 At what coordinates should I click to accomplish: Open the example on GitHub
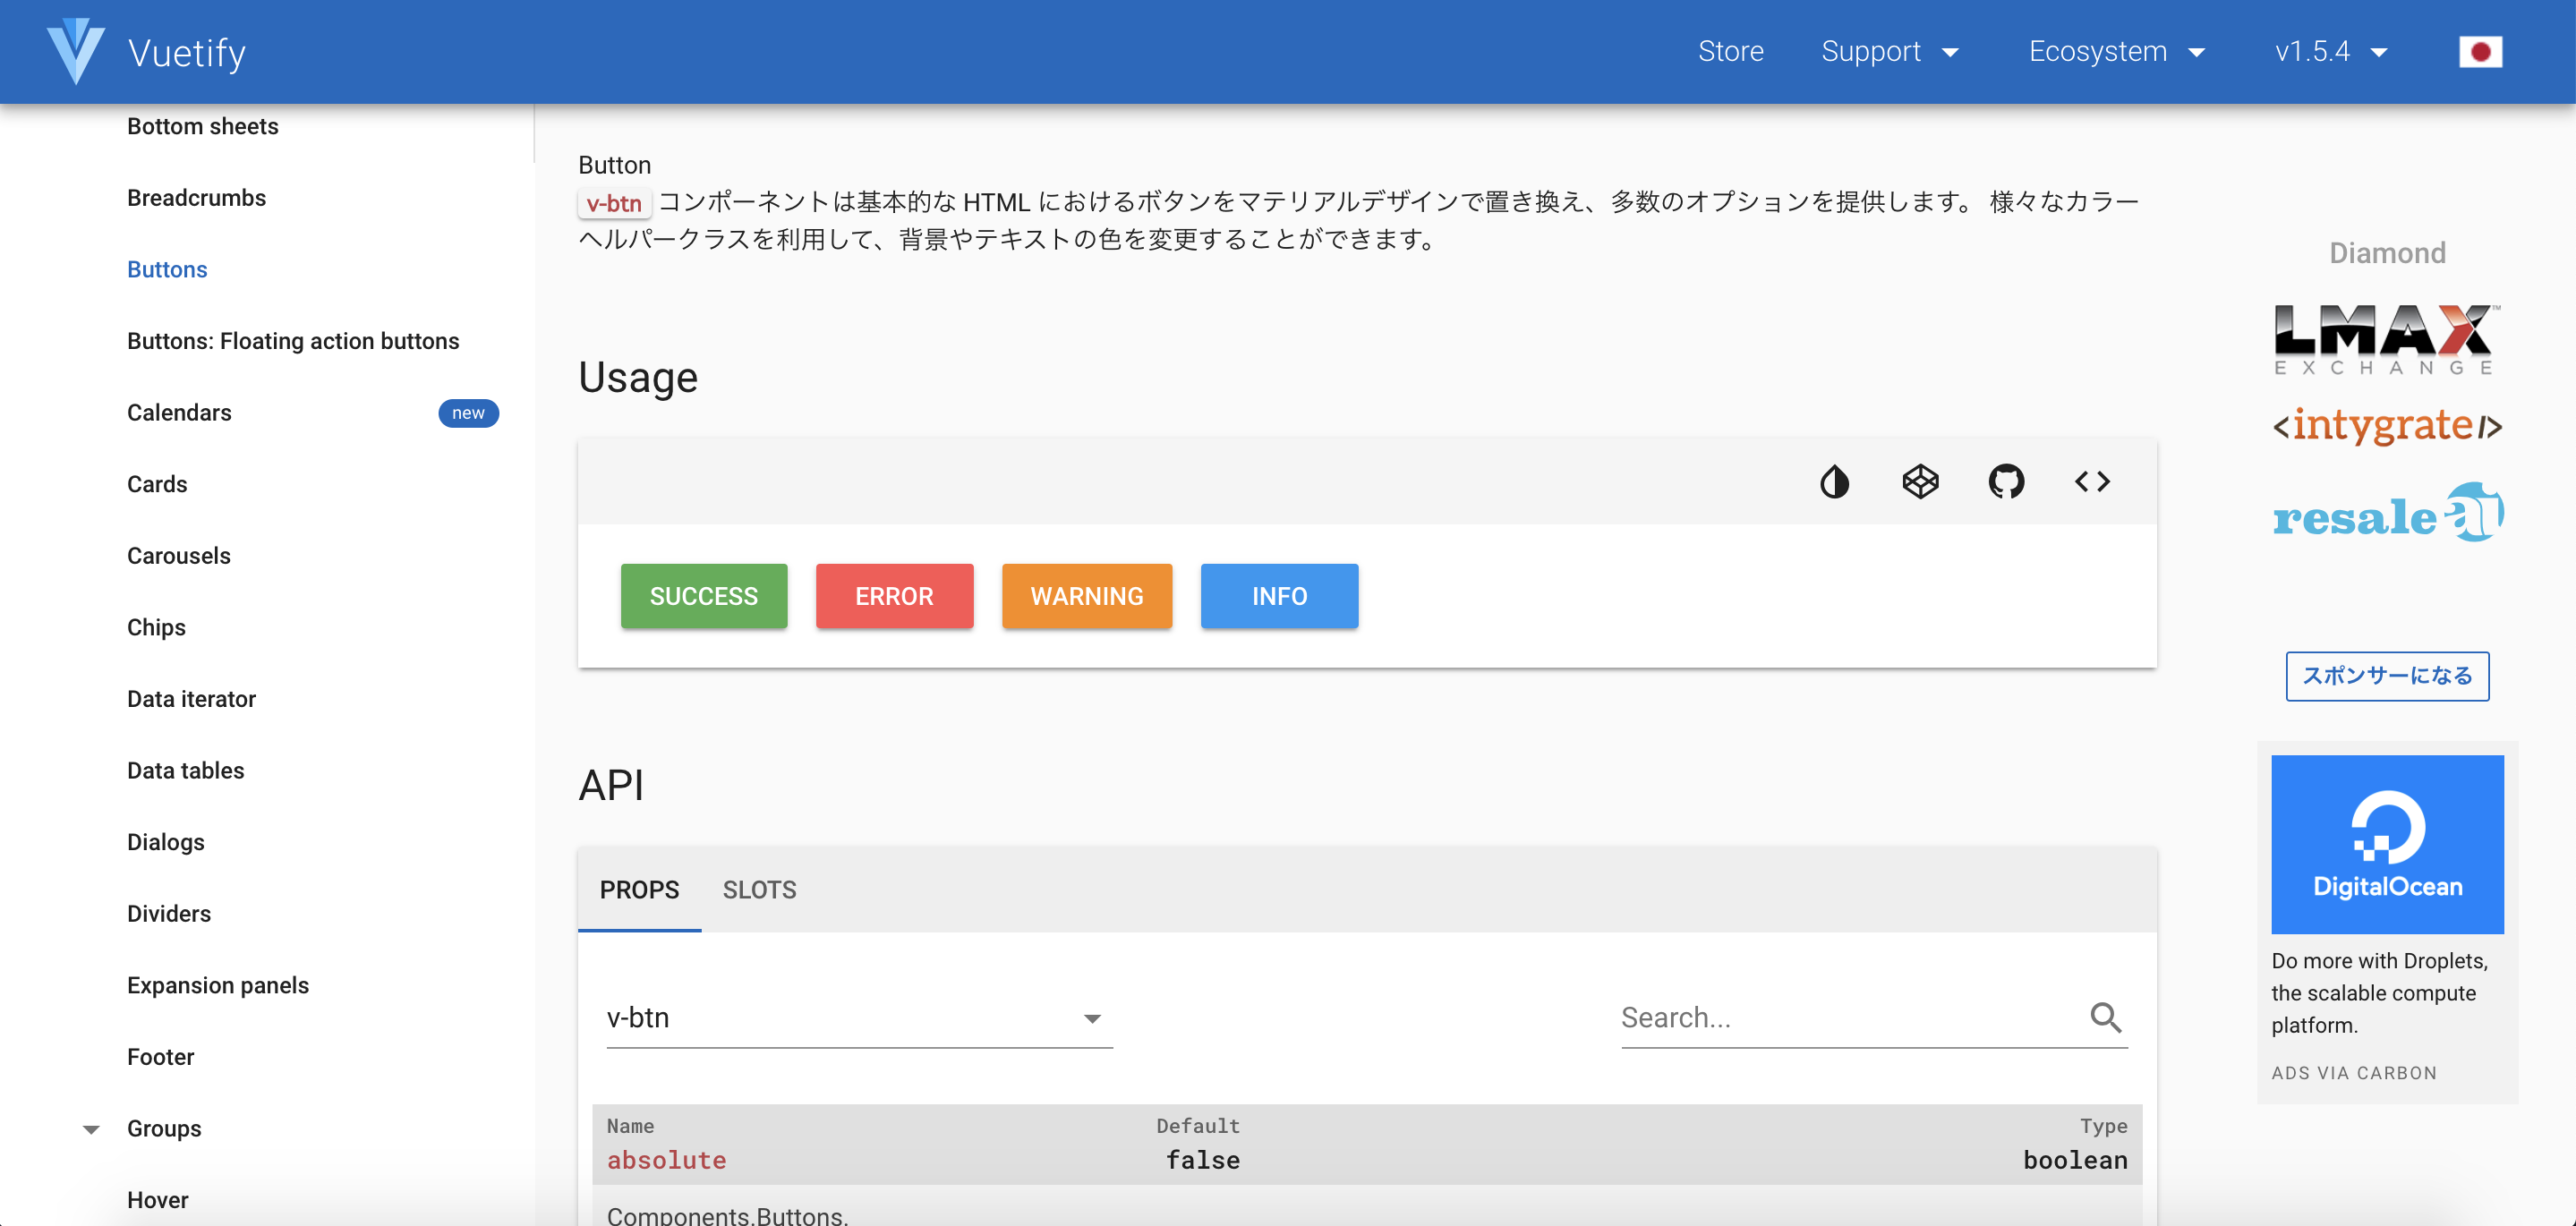point(2006,481)
